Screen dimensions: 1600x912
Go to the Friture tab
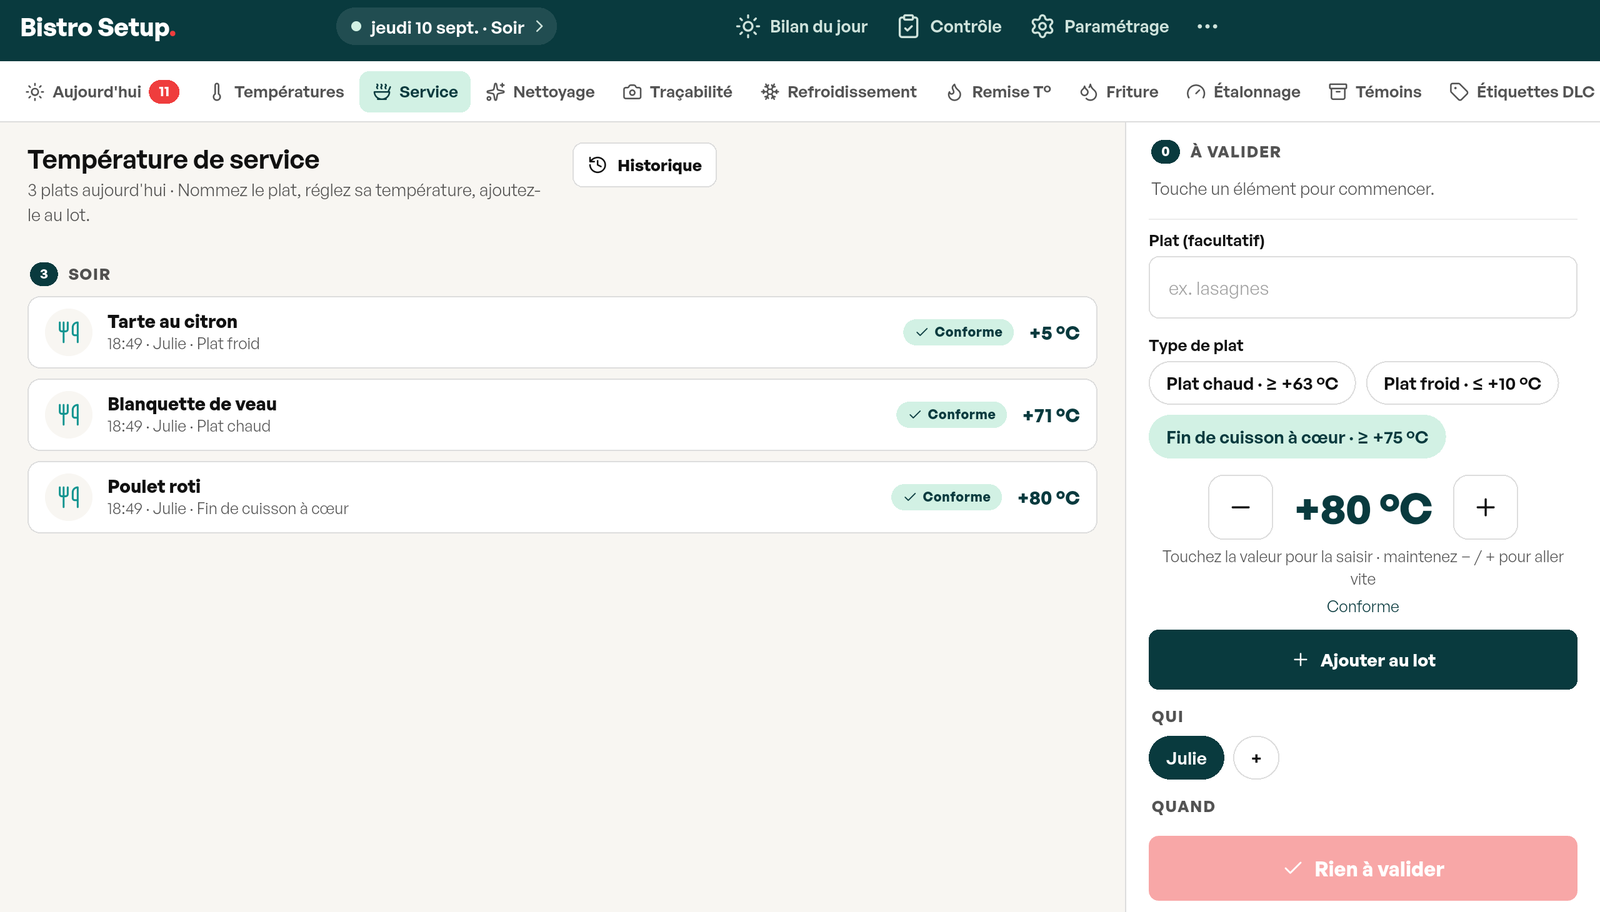pyautogui.click(x=1119, y=92)
